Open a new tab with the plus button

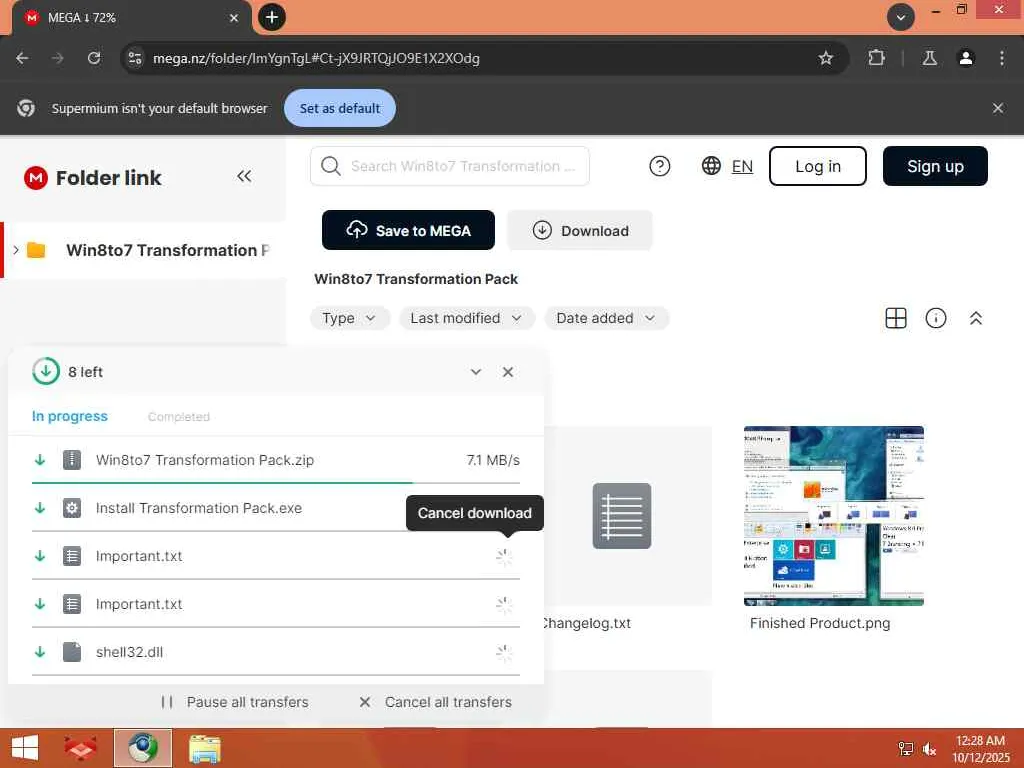click(x=272, y=17)
